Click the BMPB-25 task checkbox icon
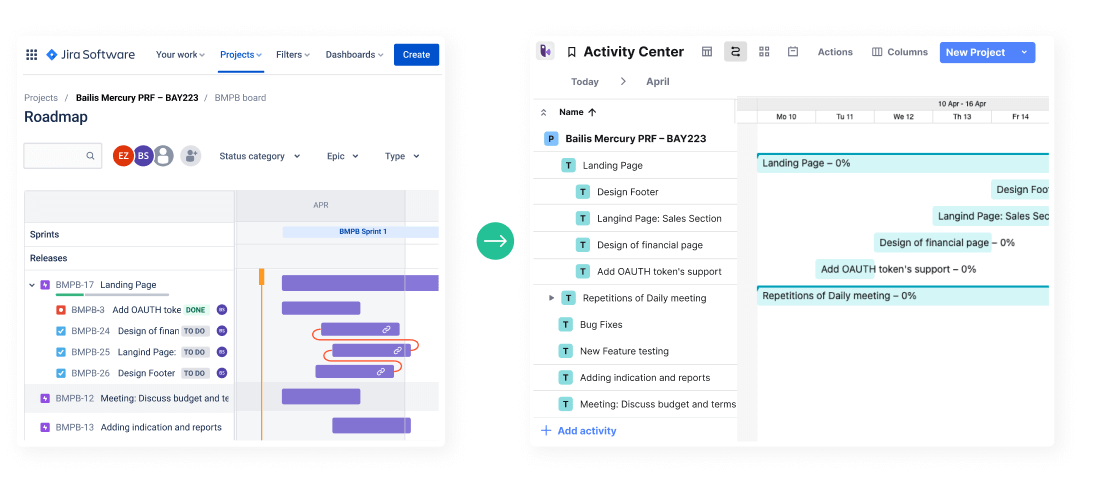 coord(60,352)
